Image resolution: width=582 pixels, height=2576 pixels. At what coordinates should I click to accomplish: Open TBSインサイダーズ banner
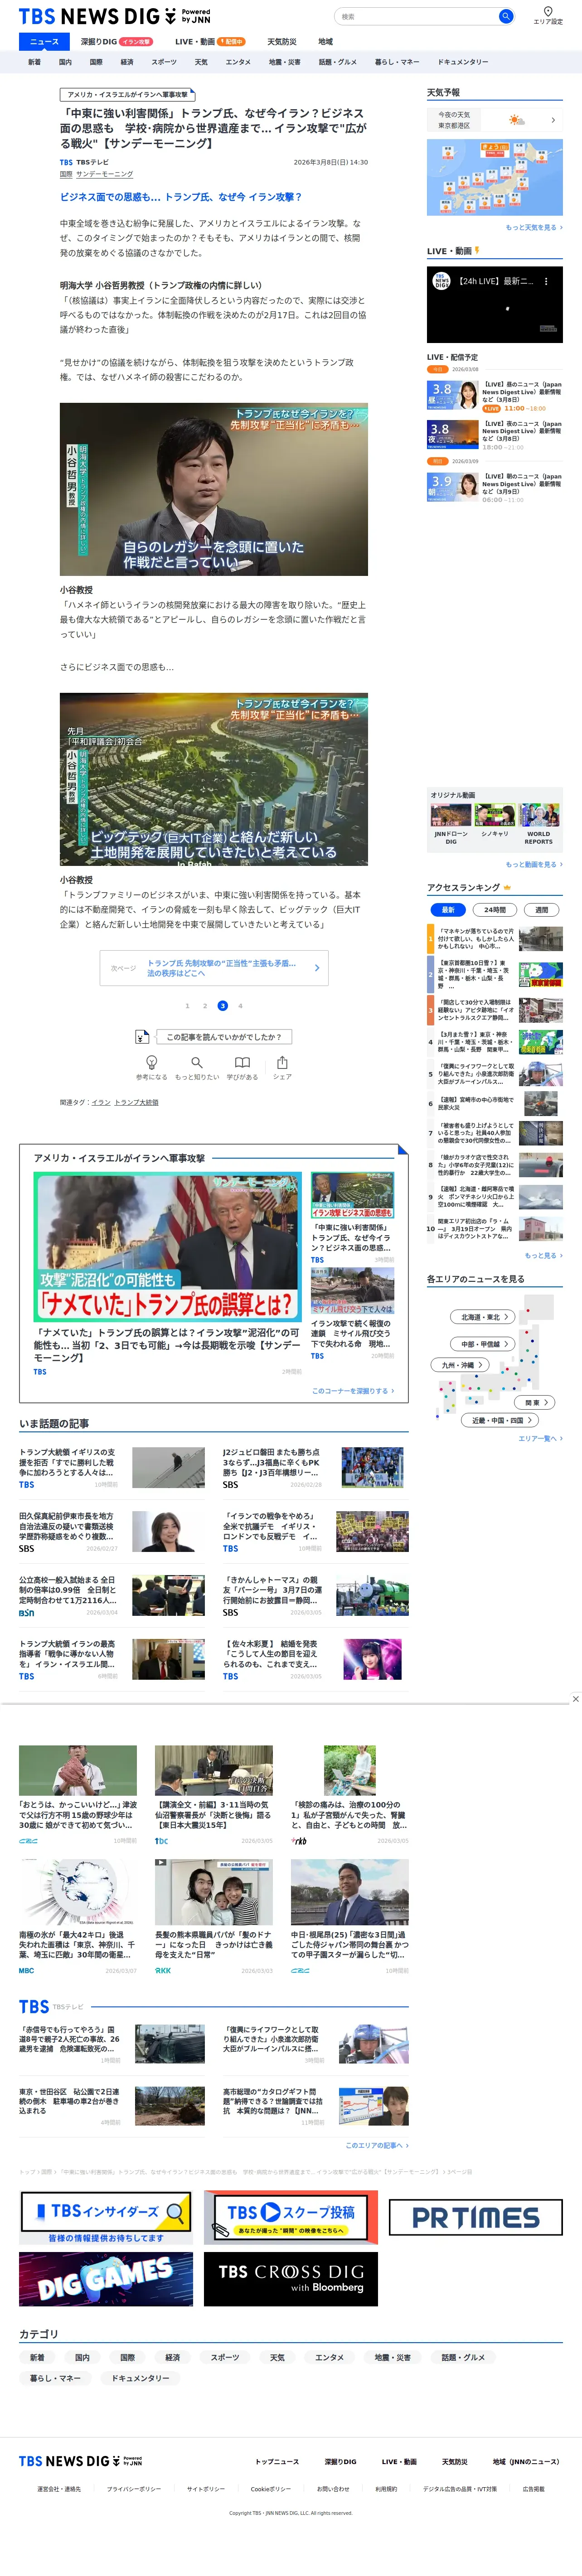click(106, 2217)
